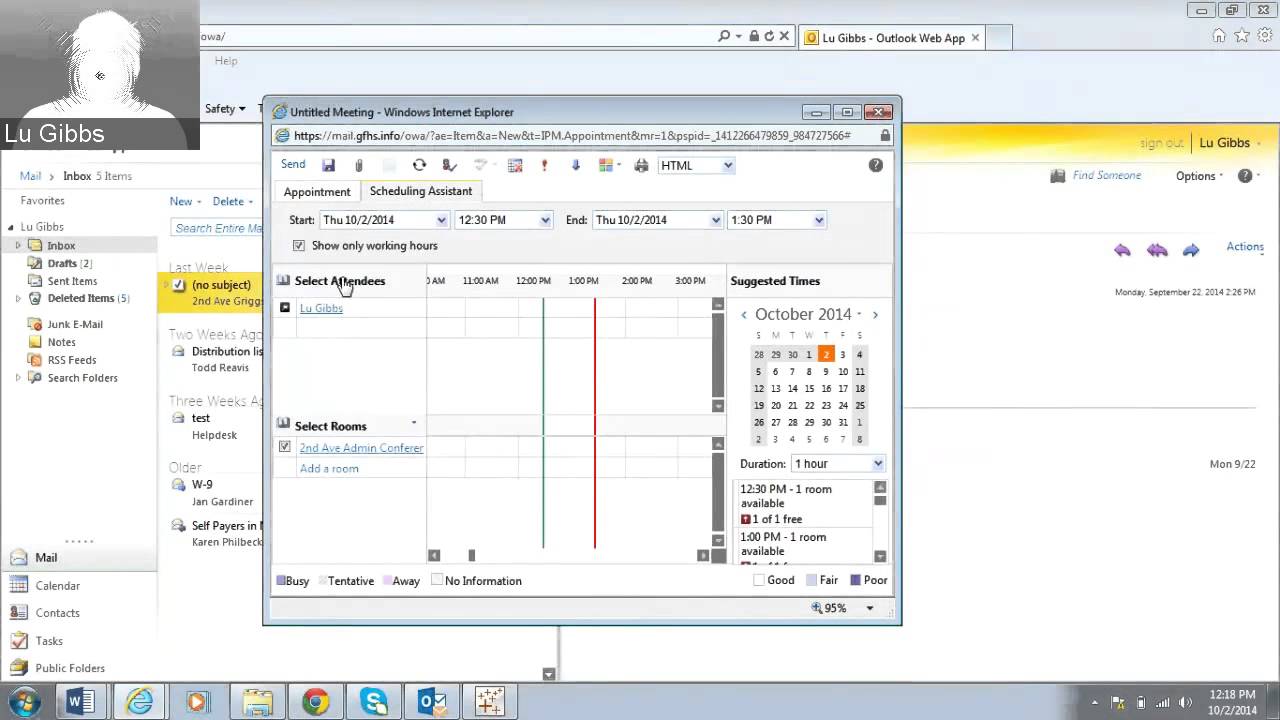Open Tasks in navigation pane

(x=49, y=640)
